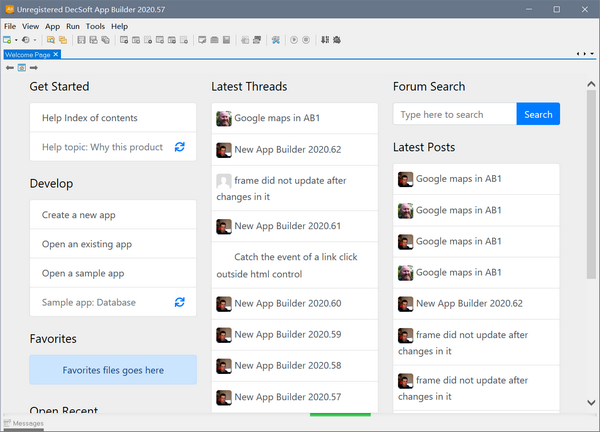Click the home page icon between arrows
Image resolution: width=600 pixels, height=432 pixels.
point(21,67)
